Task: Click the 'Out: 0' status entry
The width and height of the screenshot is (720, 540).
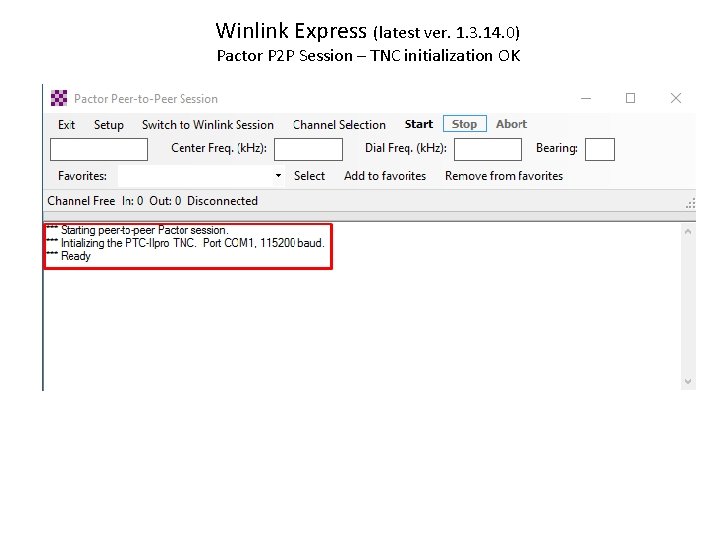Action: (165, 201)
